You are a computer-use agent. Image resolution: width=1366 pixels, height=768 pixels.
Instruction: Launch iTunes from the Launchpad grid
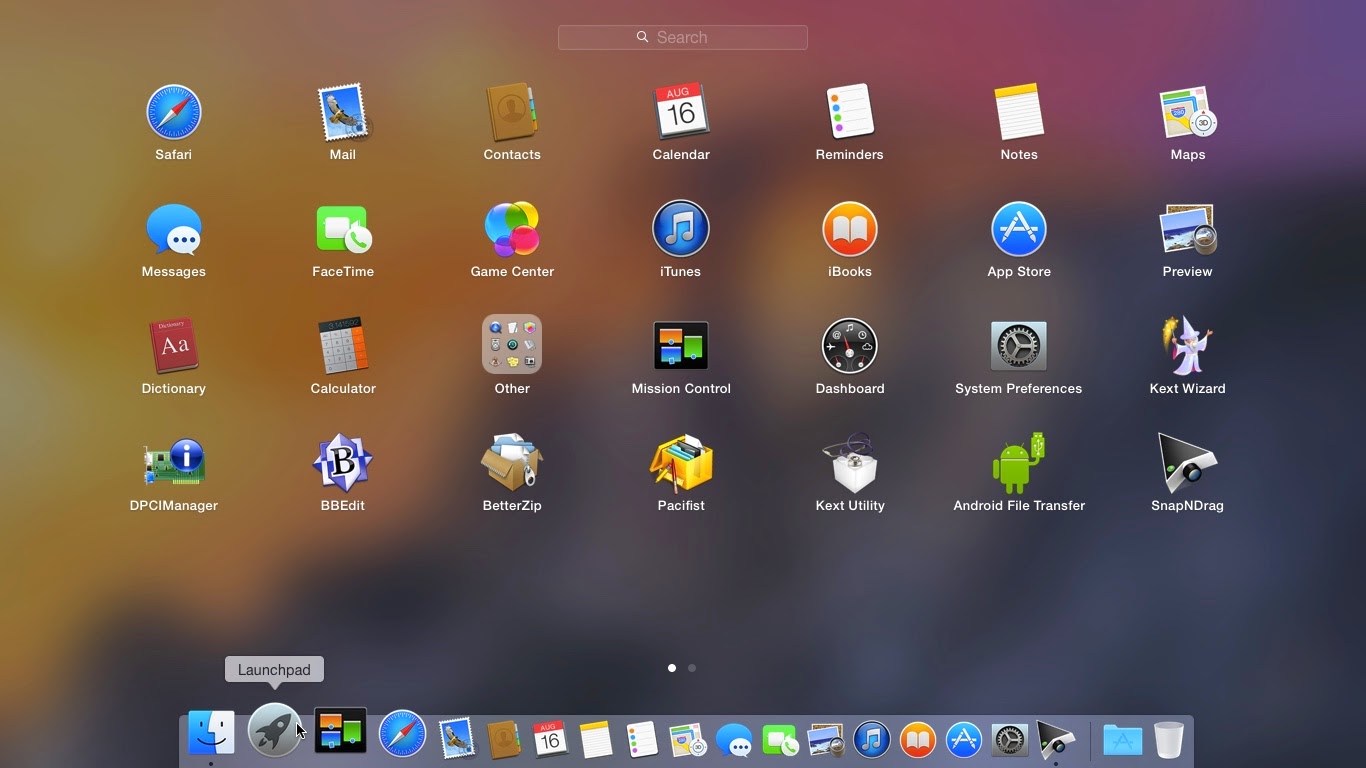pos(681,229)
